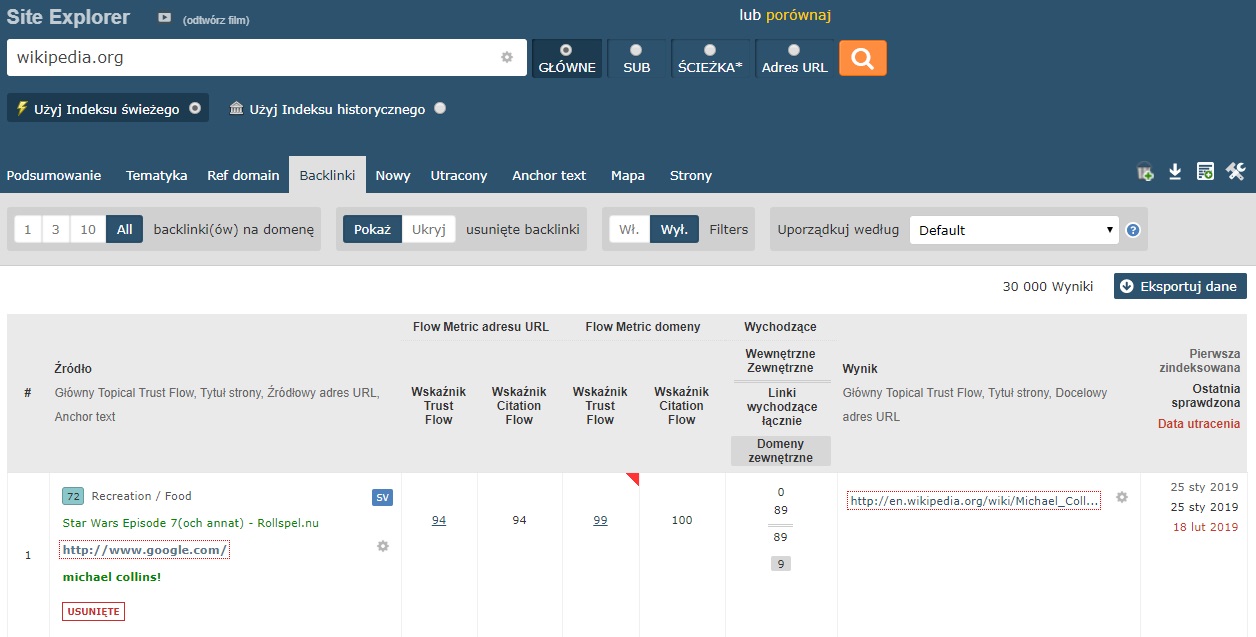Turn filters on with Wł. toggle
This screenshot has width=1256, height=637.
pos(629,229)
